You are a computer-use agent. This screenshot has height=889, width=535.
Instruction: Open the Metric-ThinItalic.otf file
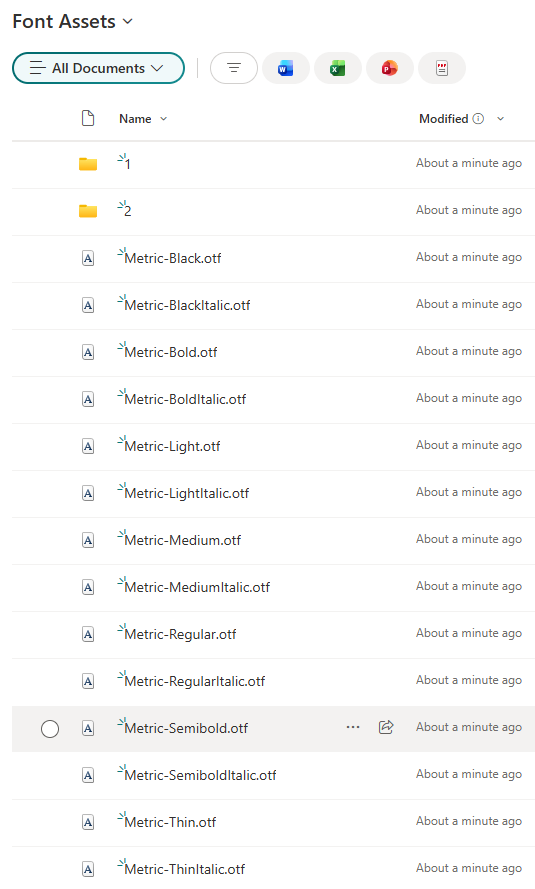(x=185, y=869)
